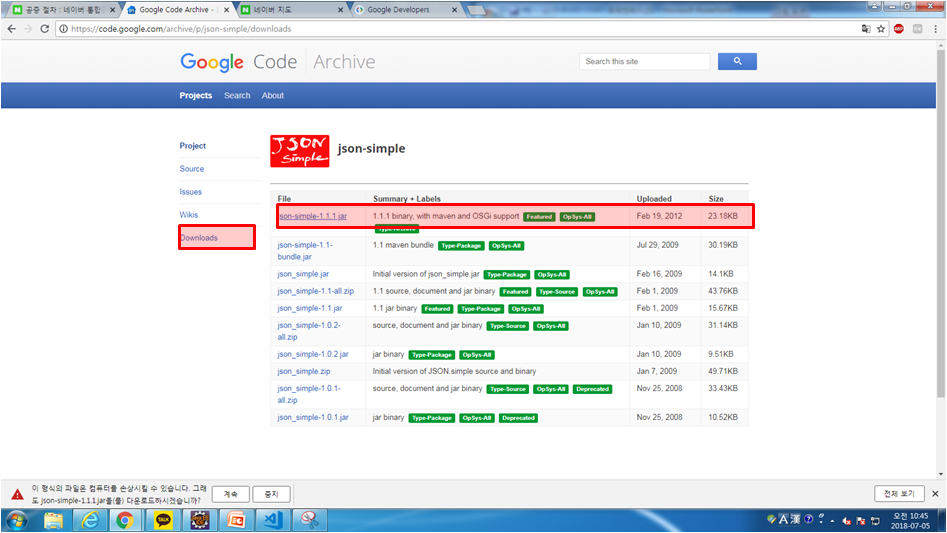Download json_simple-1.0.1-all.zip
The width and height of the screenshot is (947, 533).
click(309, 394)
